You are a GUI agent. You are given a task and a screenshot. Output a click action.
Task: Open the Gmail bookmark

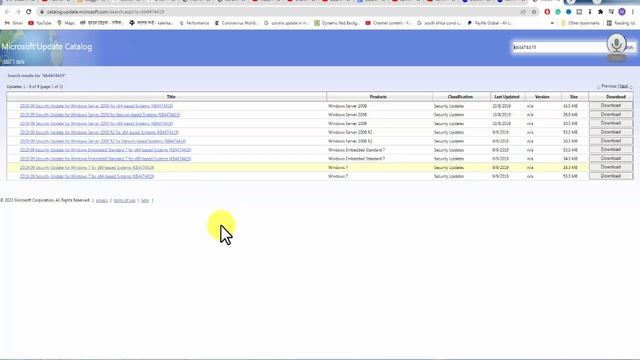tap(13, 23)
